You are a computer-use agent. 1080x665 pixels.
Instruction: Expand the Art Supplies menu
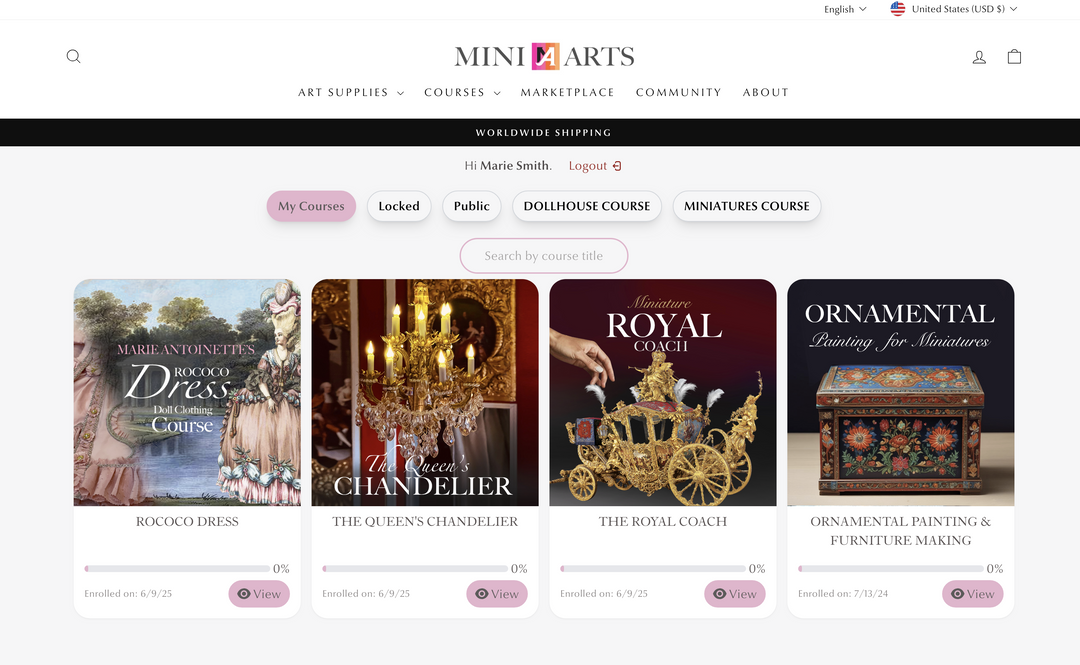pos(351,92)
